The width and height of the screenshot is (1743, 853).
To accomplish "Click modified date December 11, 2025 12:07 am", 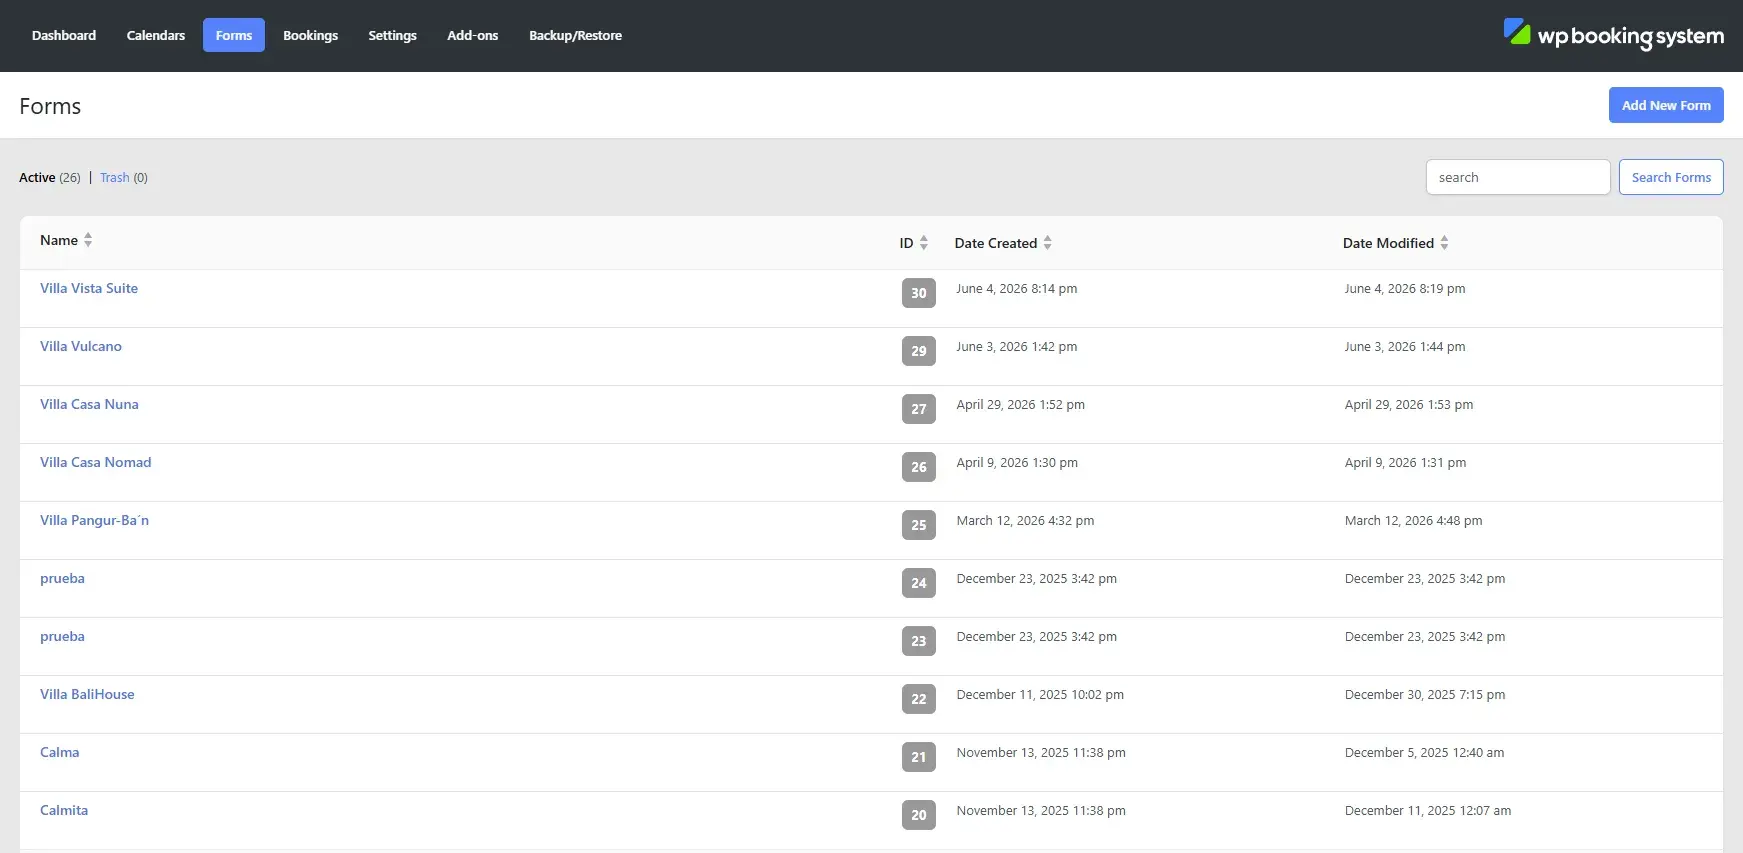I will (1428, 810).
